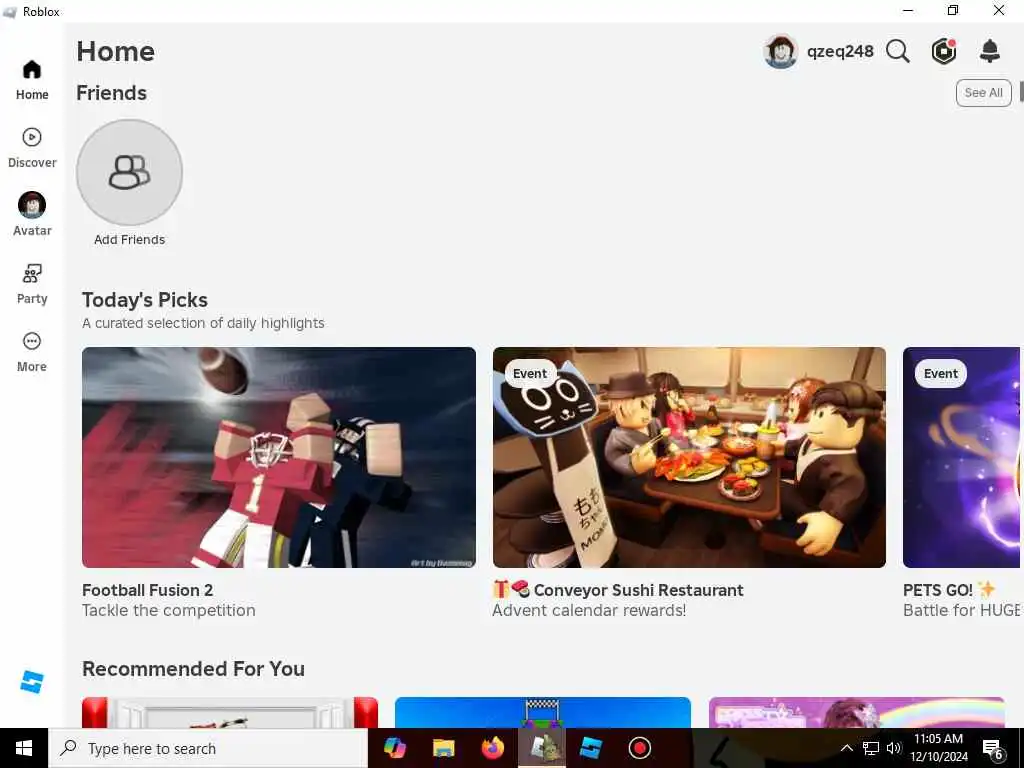Open the Windows action center notifications

(993, 749)
